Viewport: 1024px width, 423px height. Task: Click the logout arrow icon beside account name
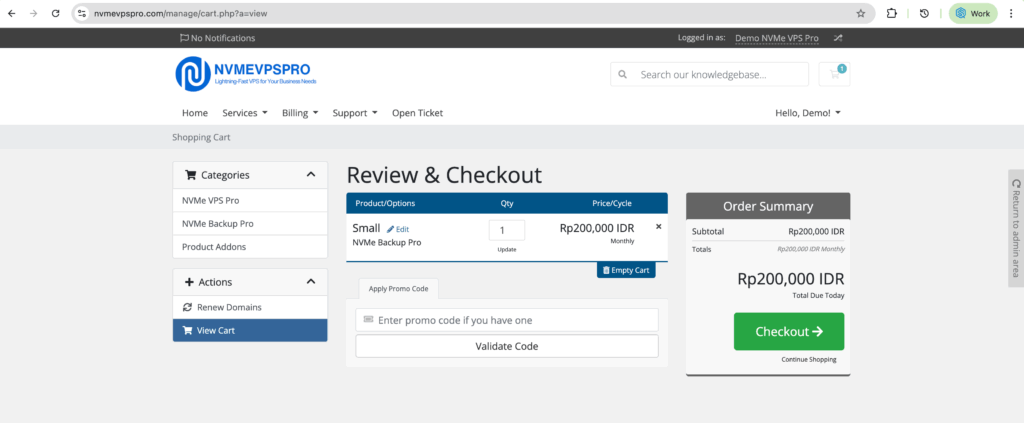[x=838, y=38]
